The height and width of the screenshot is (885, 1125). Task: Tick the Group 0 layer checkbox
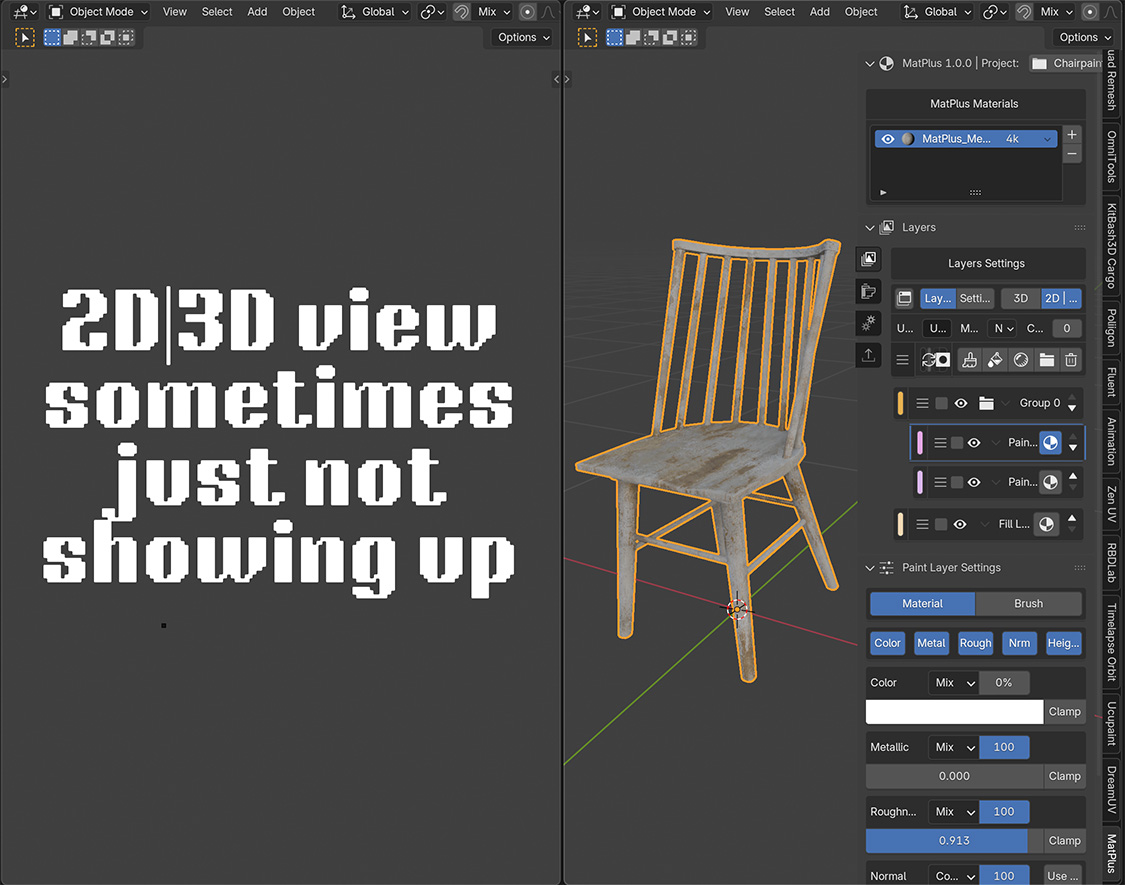(941, 403)
